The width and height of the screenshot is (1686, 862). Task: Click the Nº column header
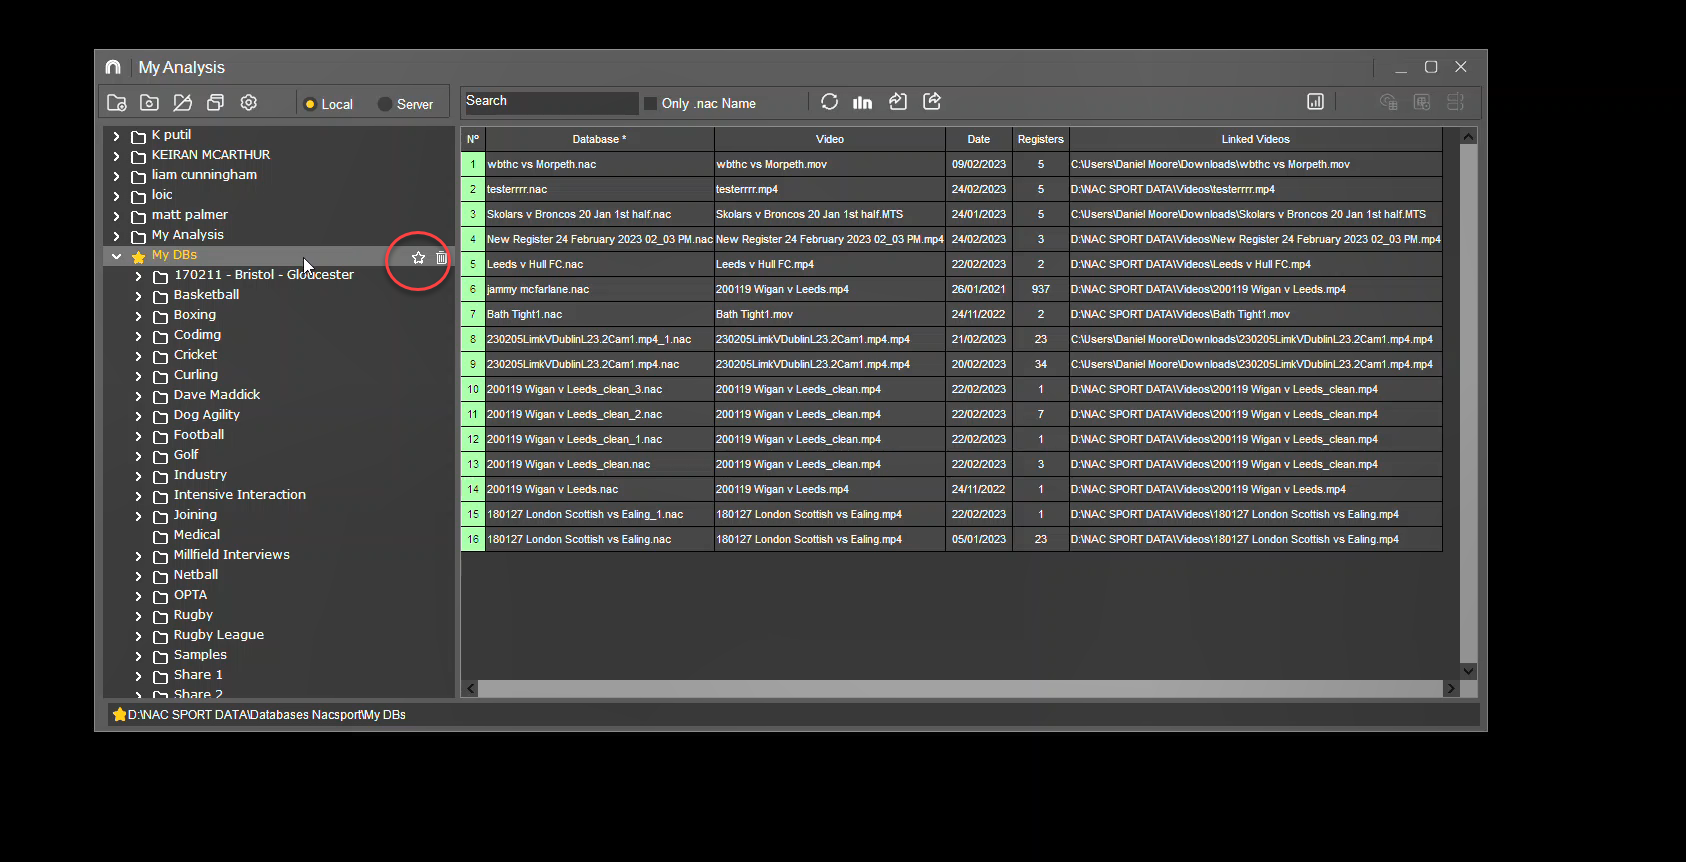pyautogui.click(x=473, y=139)
